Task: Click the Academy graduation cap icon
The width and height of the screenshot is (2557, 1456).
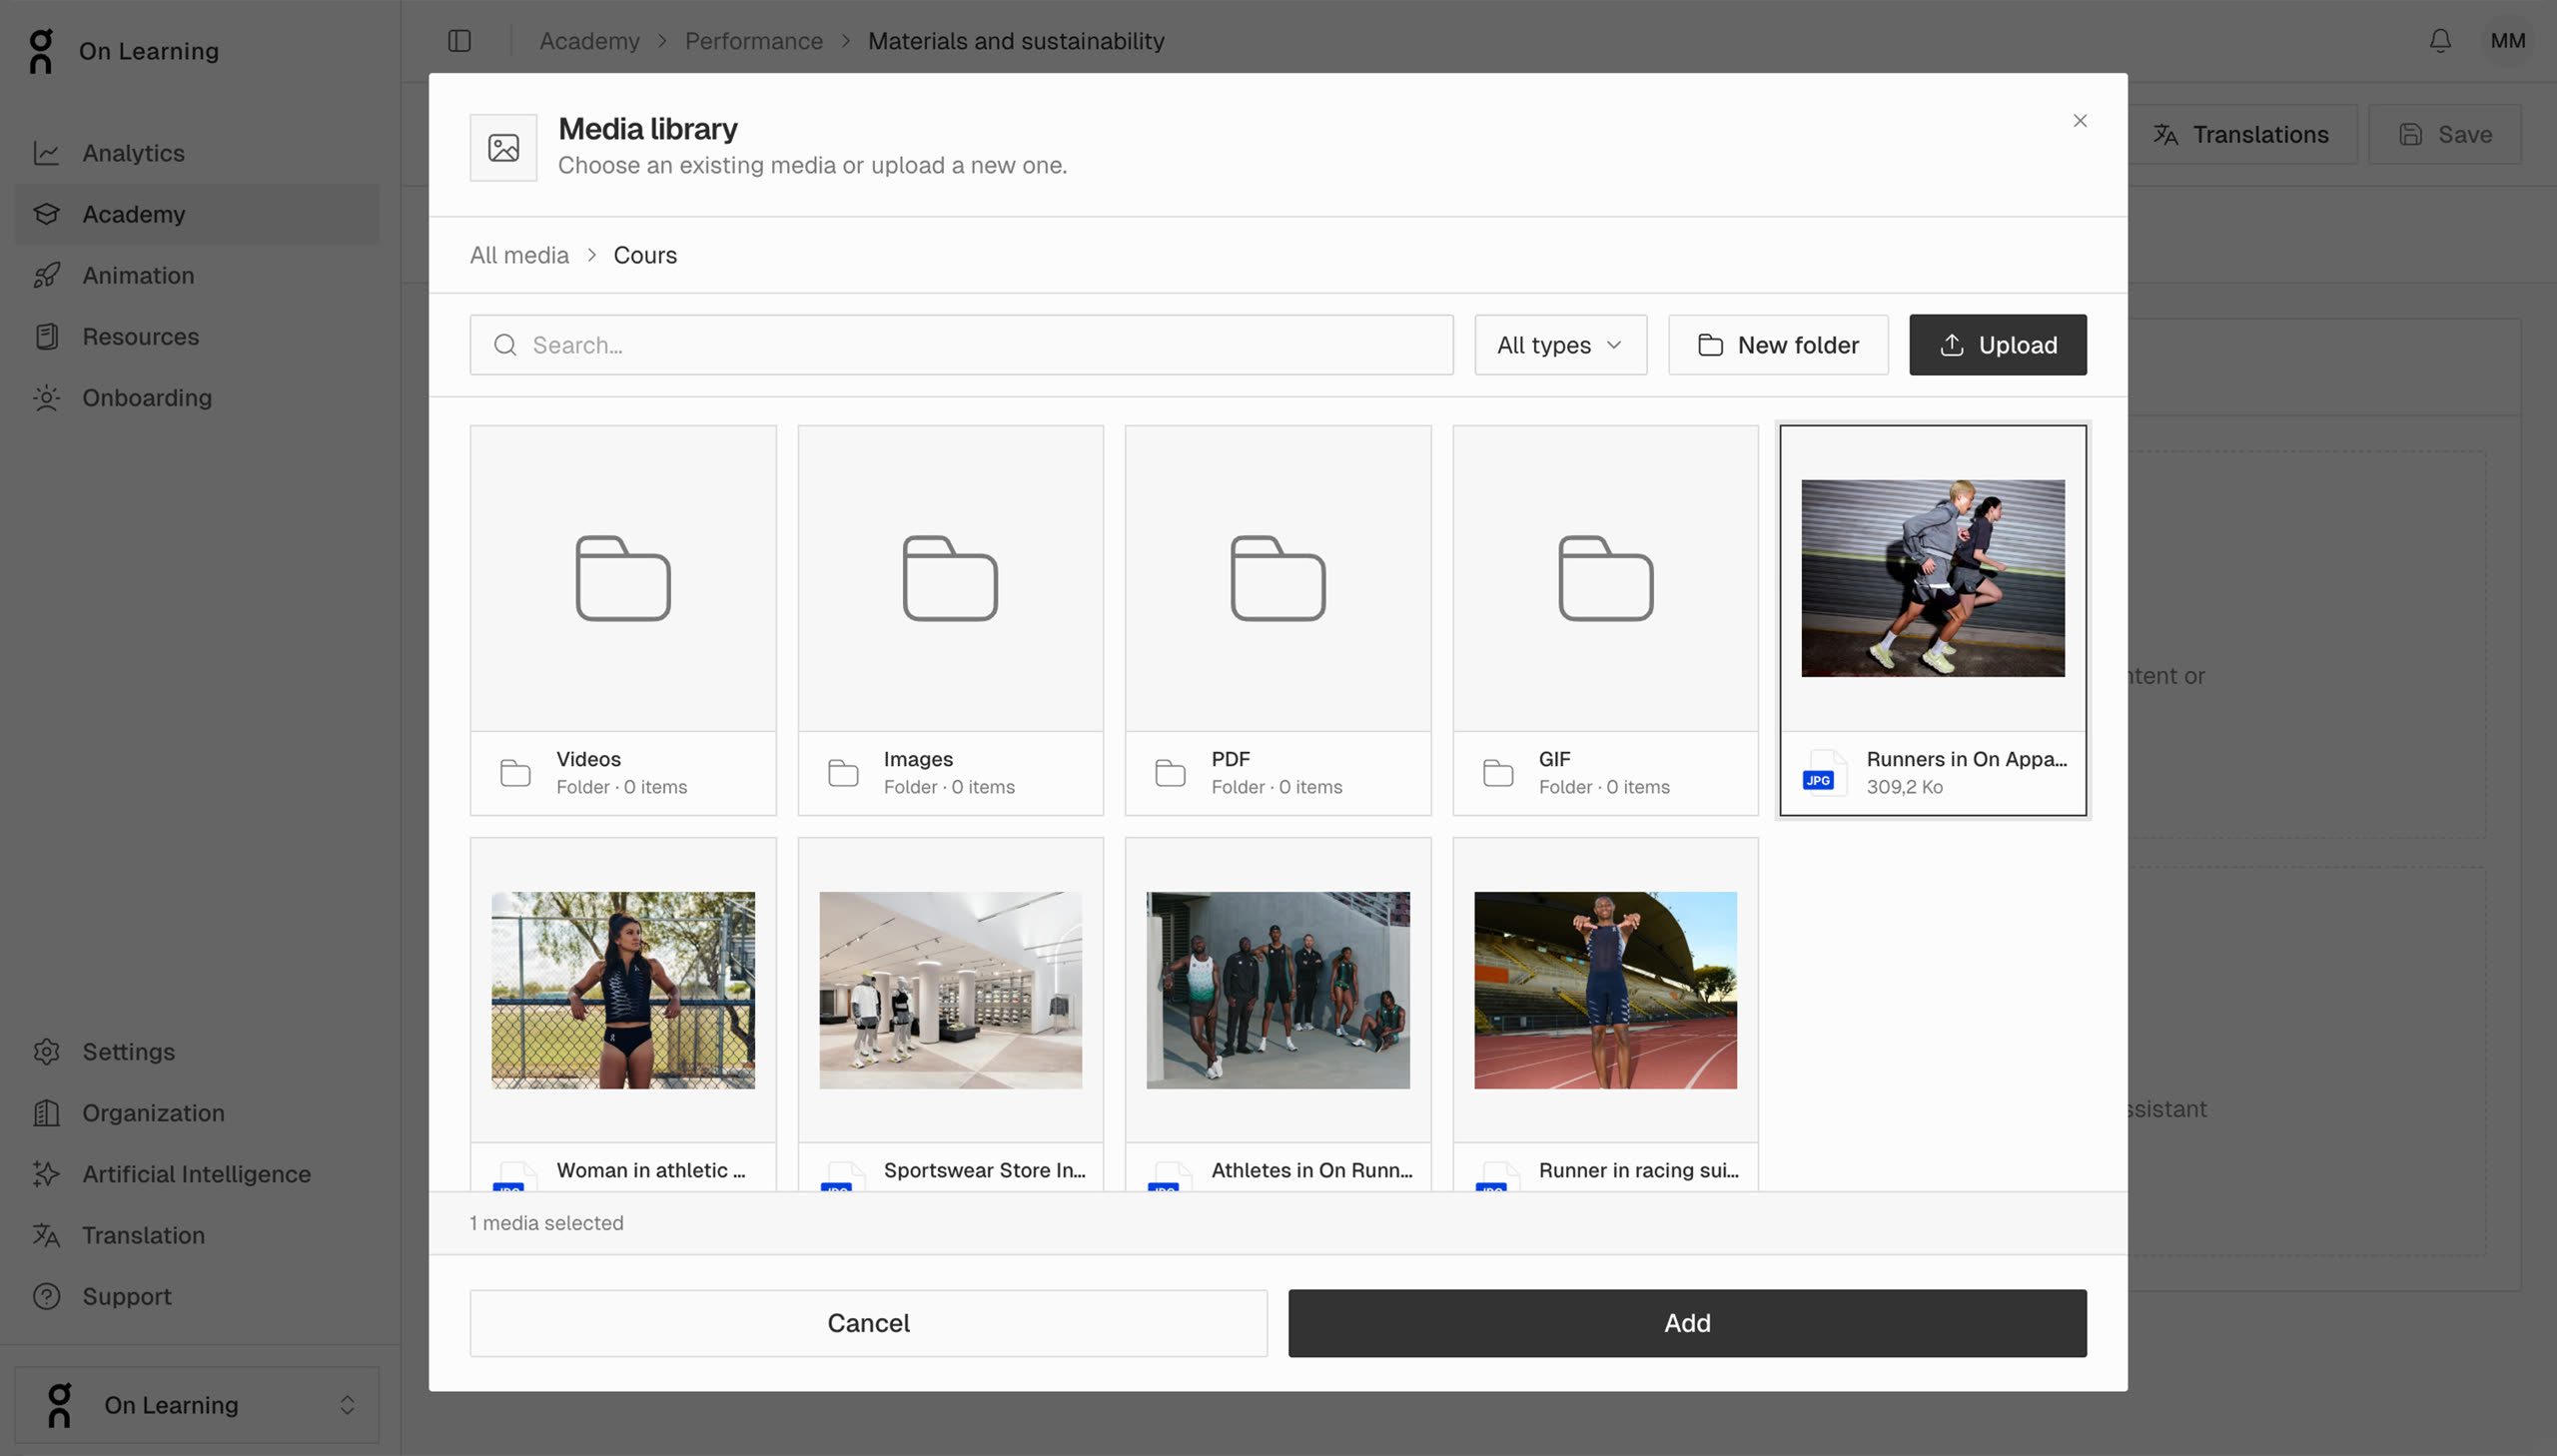Action: 46,214
